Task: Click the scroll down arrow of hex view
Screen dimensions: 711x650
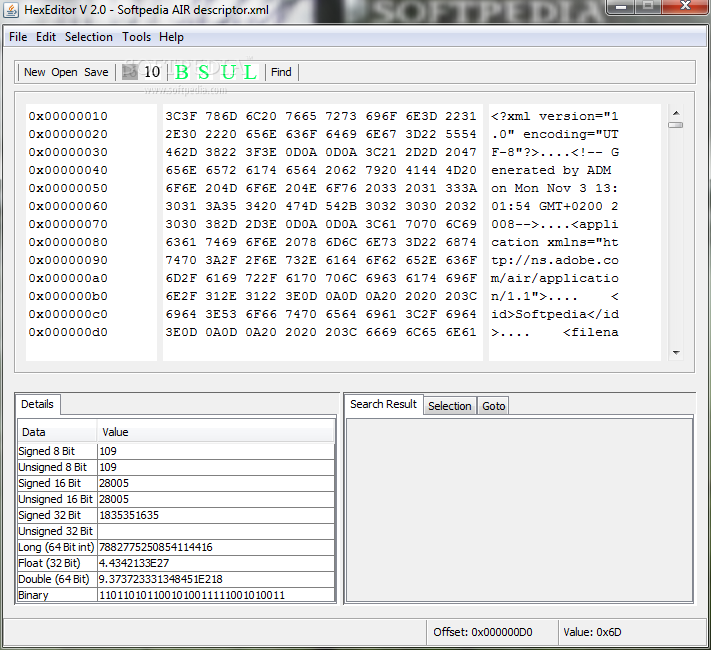Action: pyautogui.click(x=676, y=352)
